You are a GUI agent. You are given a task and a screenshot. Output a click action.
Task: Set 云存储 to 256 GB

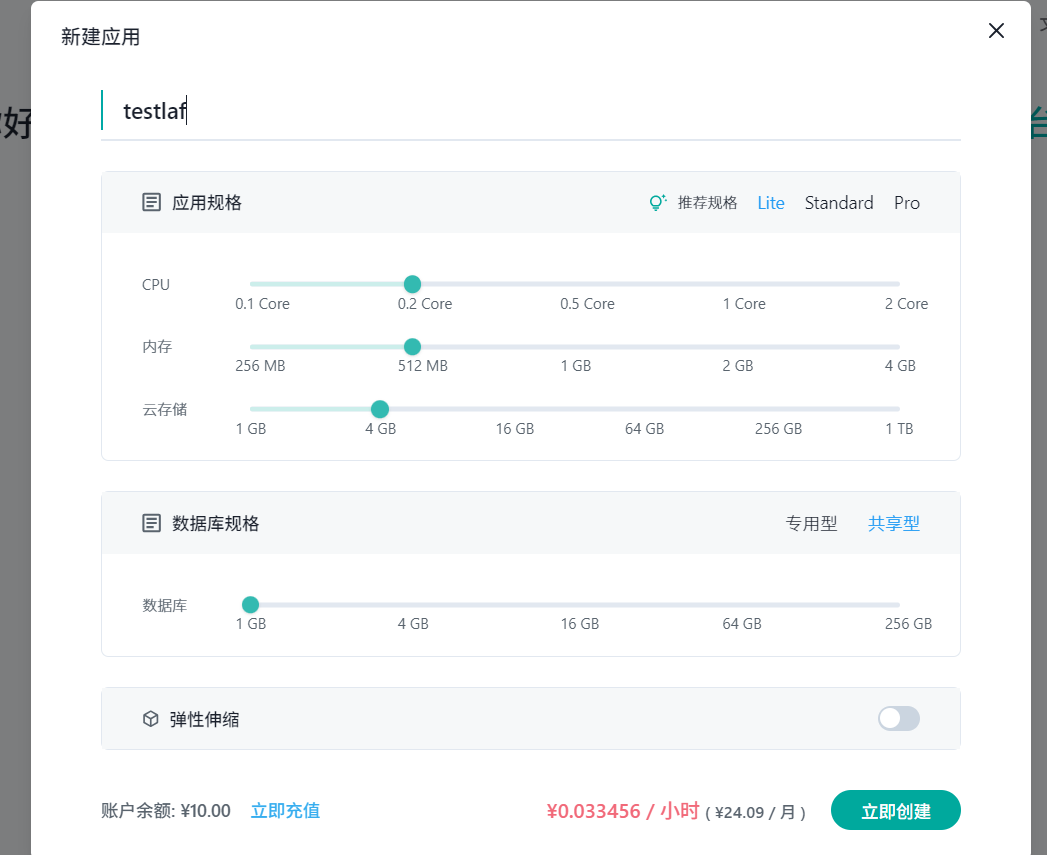click(x=779, y=429)
